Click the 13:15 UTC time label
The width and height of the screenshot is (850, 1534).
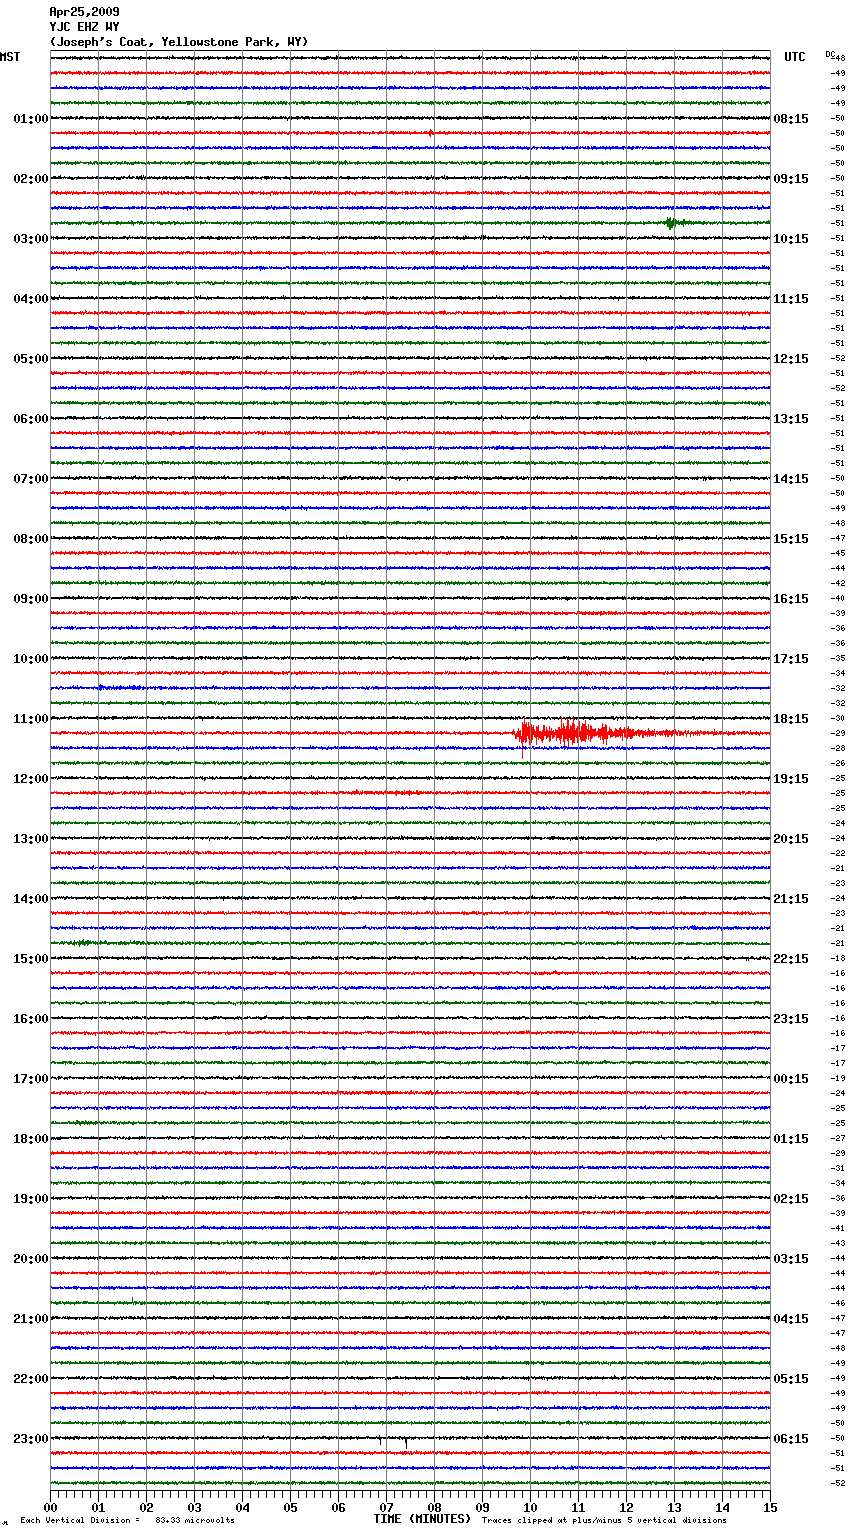[791, 419]
